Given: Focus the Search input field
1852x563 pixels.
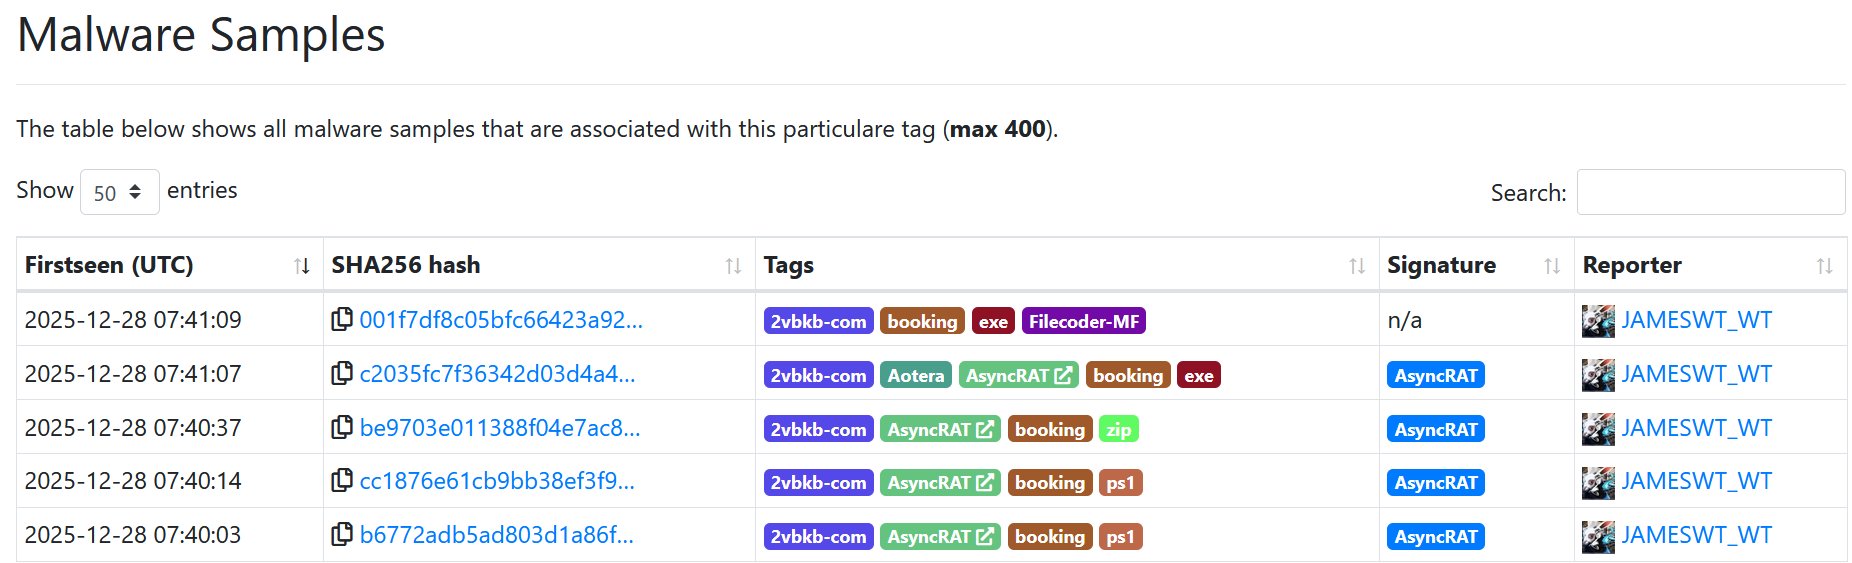Looking at the screenshot, I should [x=1710, y=192].
